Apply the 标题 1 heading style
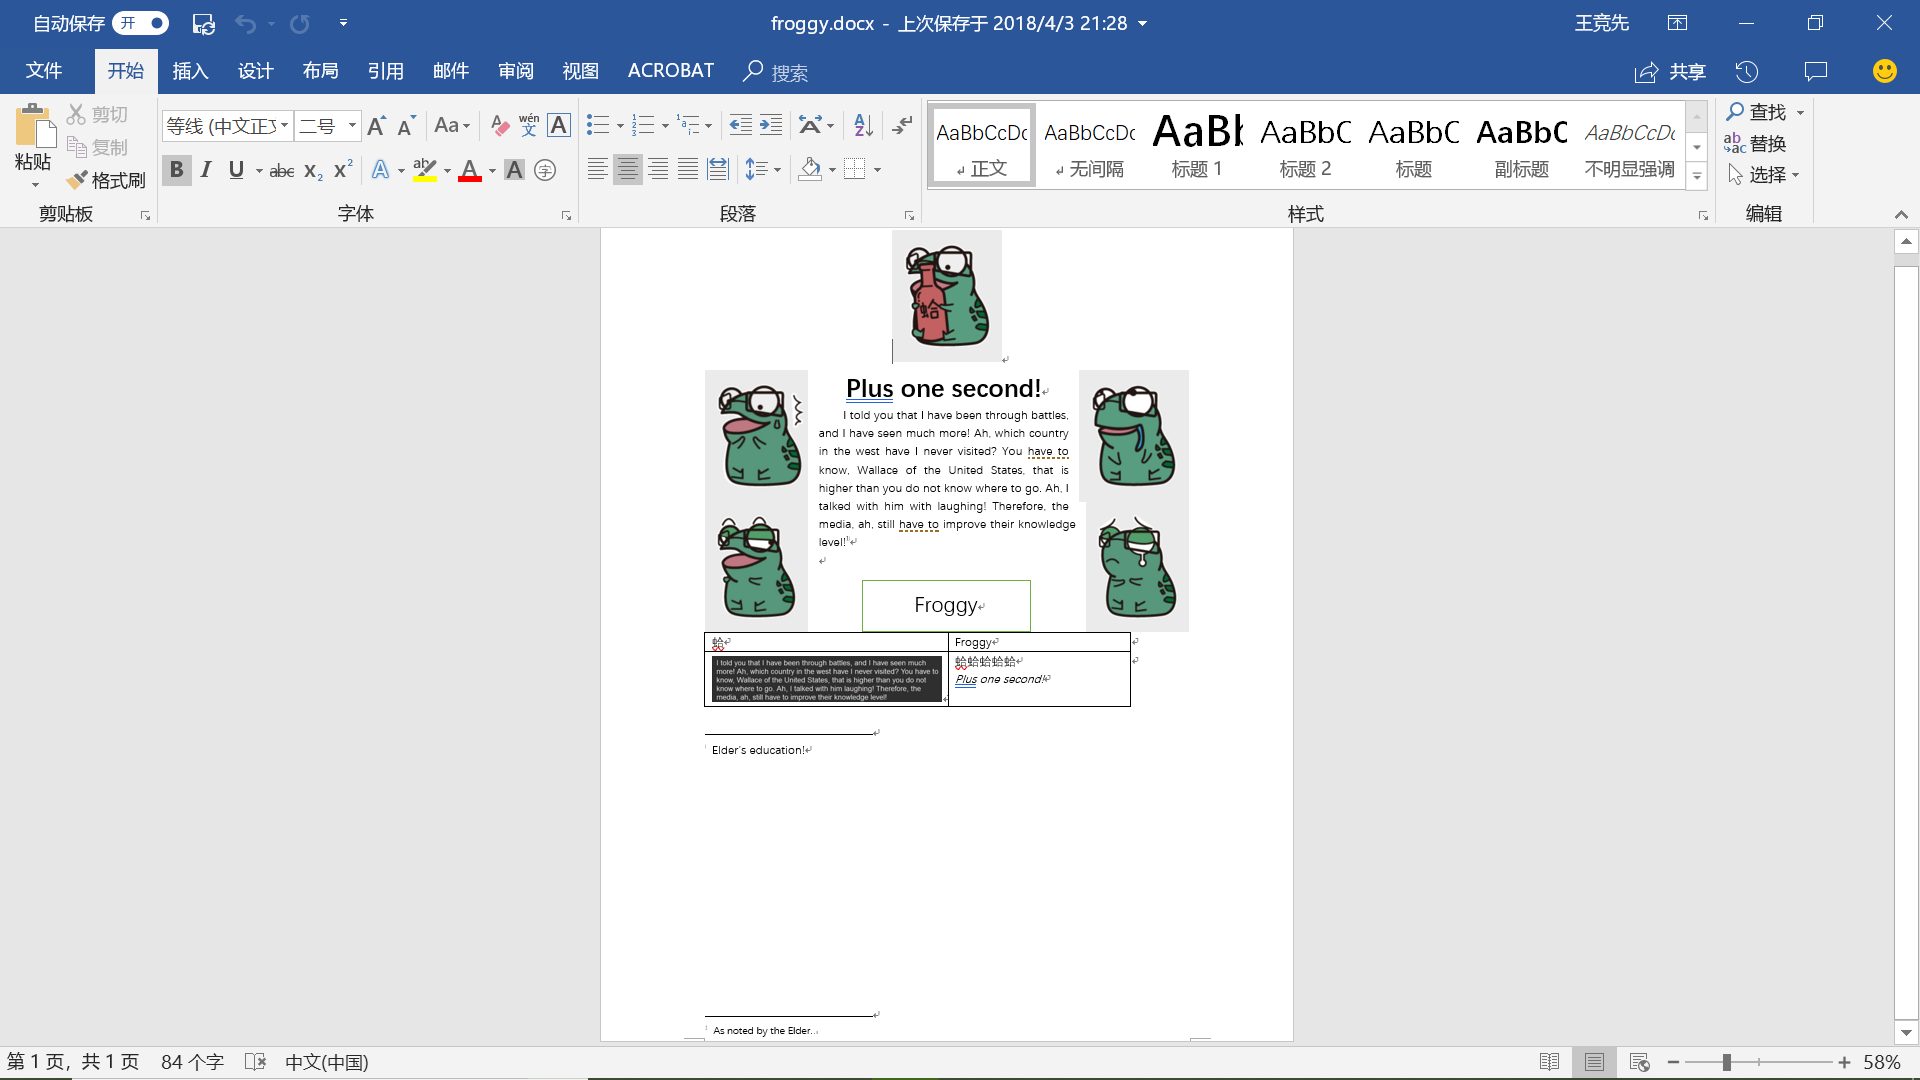Image resolution: width=1920 pixels, height=1080 pixels. [x=1197, y=146]
